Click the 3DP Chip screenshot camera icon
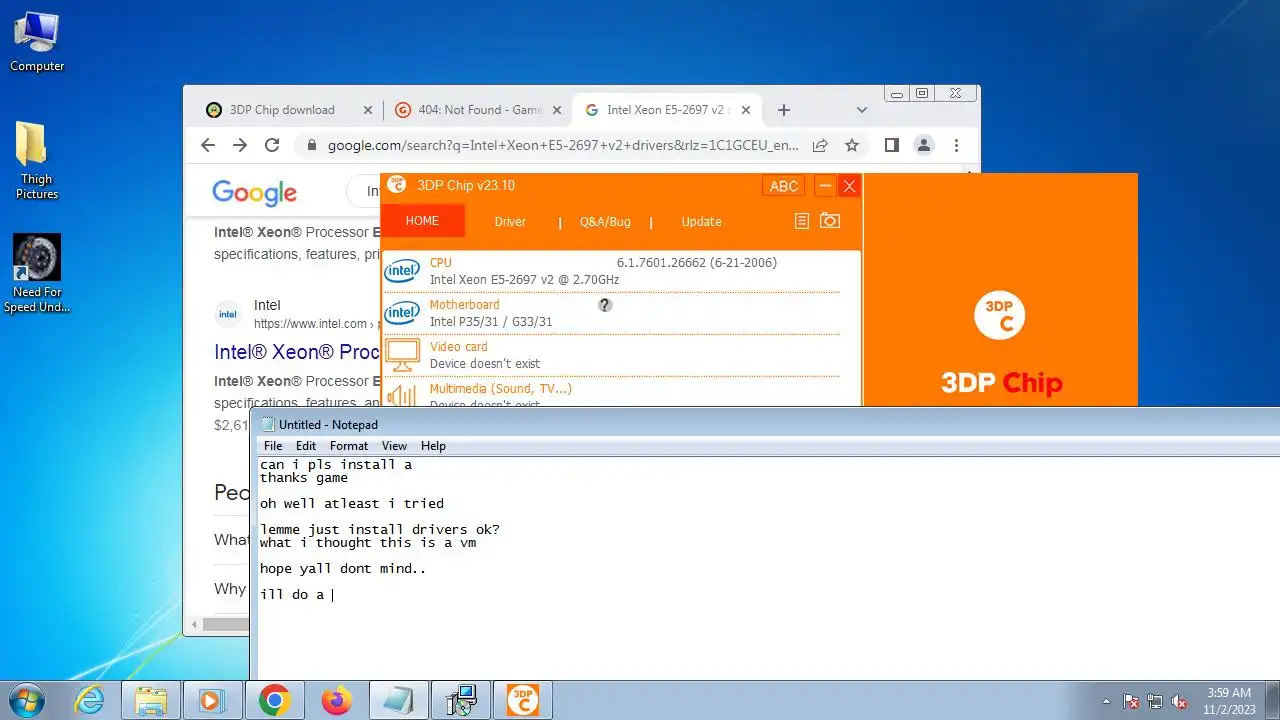The width and height of the screenshot is (1280, 720). [x=830, y=221]
